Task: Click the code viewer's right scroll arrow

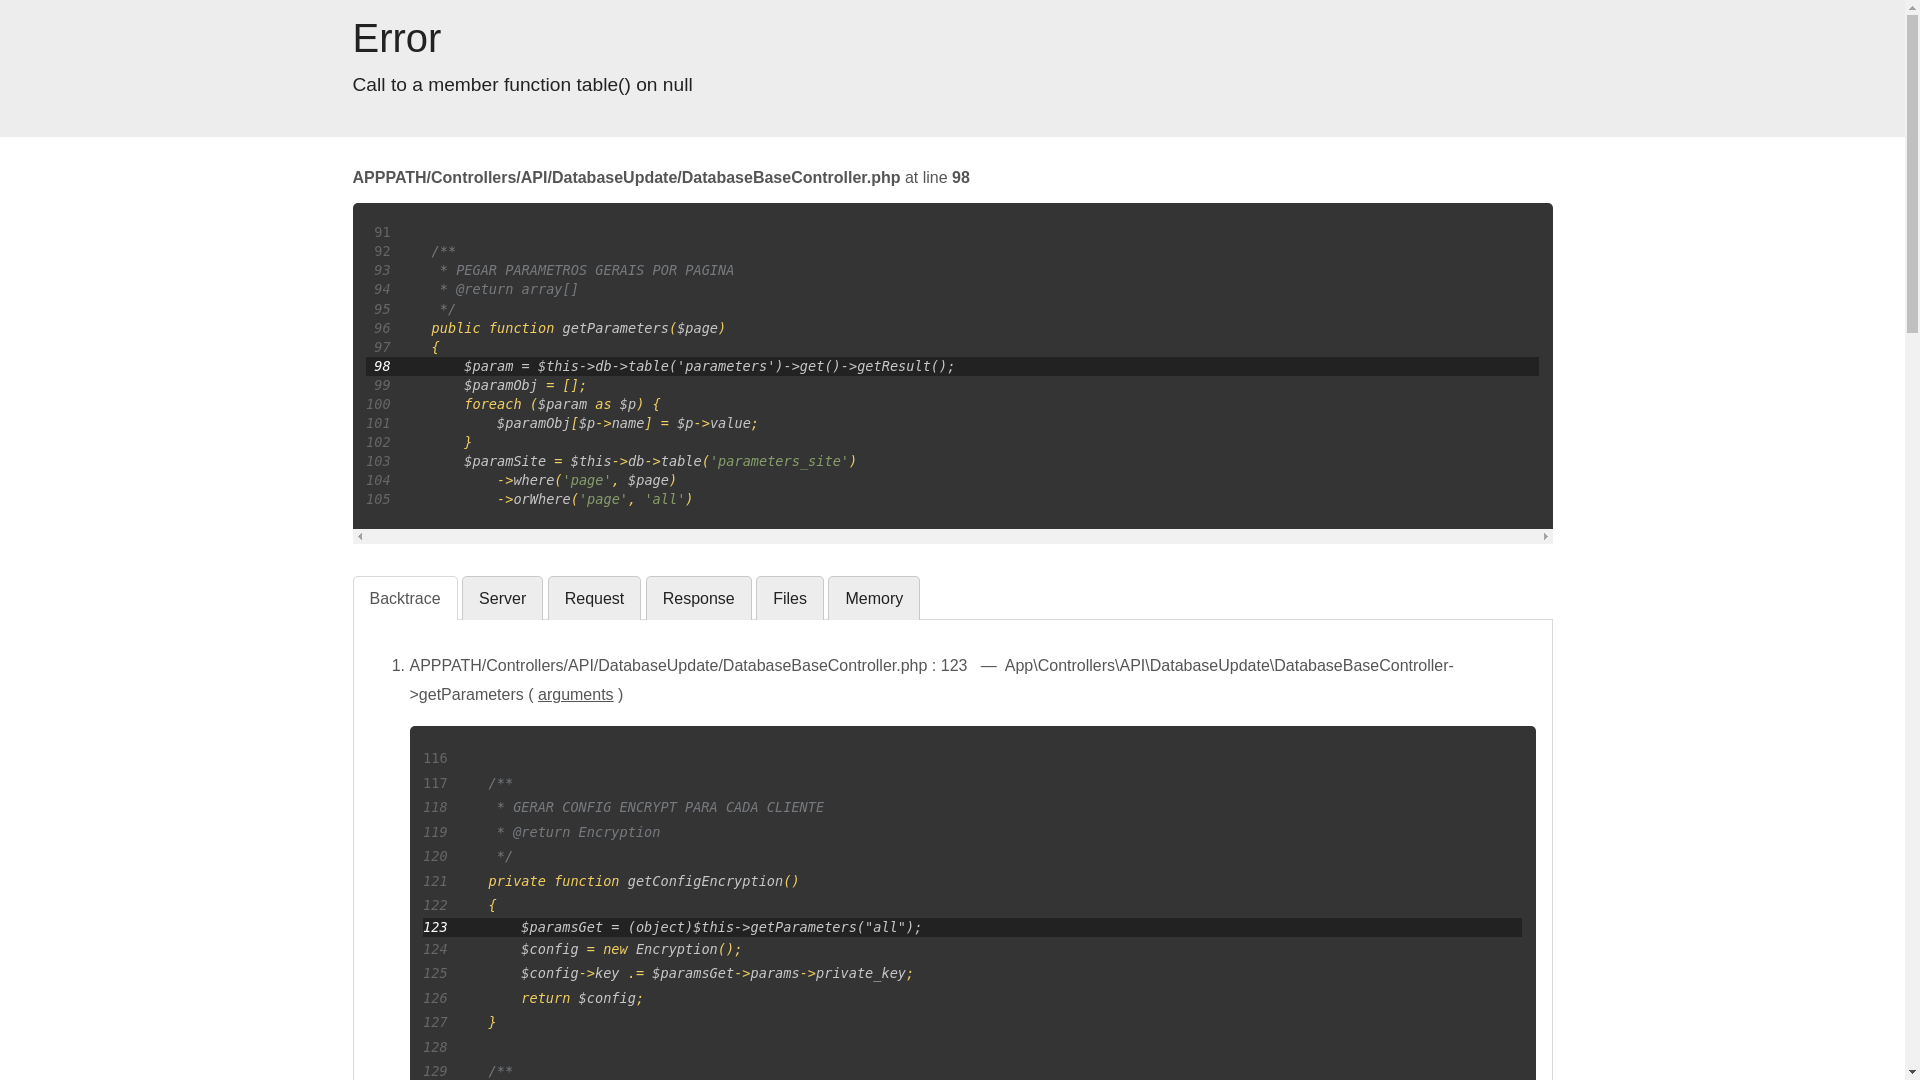Action: [x=1545, y=537]
